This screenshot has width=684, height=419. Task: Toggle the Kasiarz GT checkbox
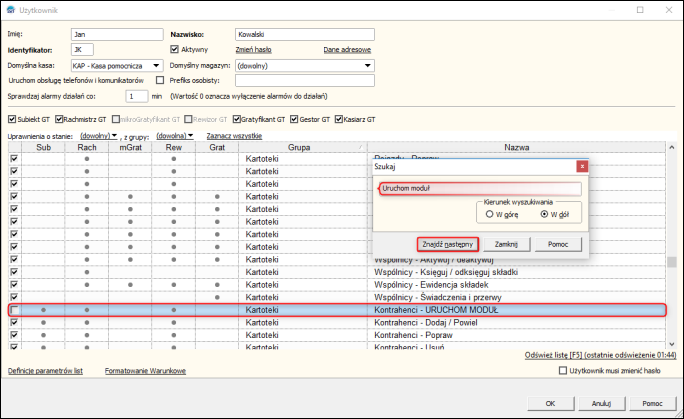[340, 119]
